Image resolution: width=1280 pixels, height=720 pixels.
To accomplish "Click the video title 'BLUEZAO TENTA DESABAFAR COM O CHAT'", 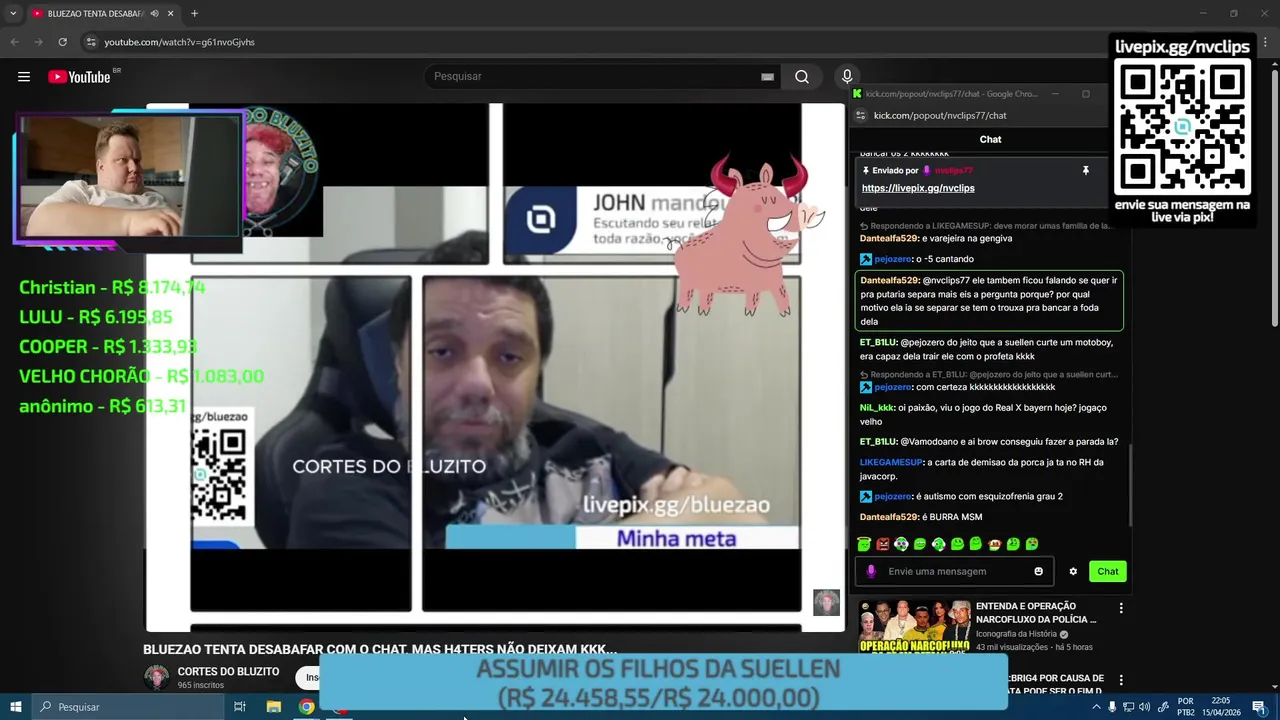I will pyautogui.click(x=380, y=650).
